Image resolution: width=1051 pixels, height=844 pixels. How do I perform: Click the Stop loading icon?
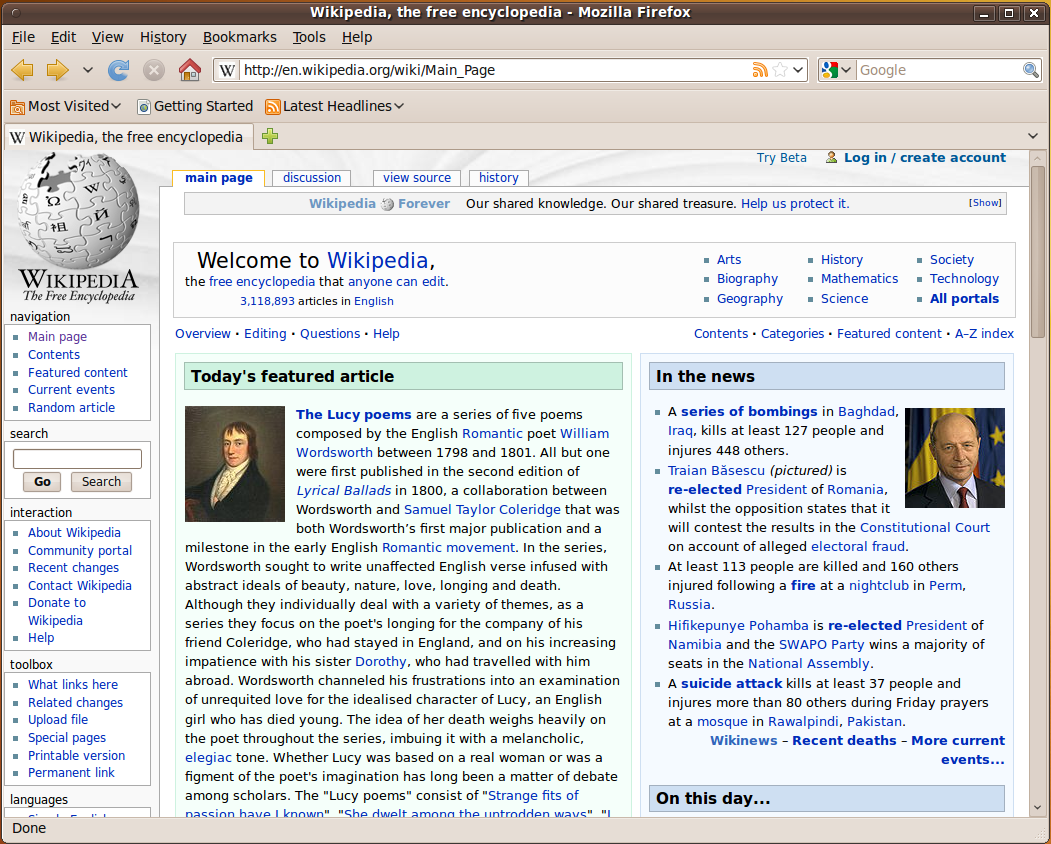[153, 70]
